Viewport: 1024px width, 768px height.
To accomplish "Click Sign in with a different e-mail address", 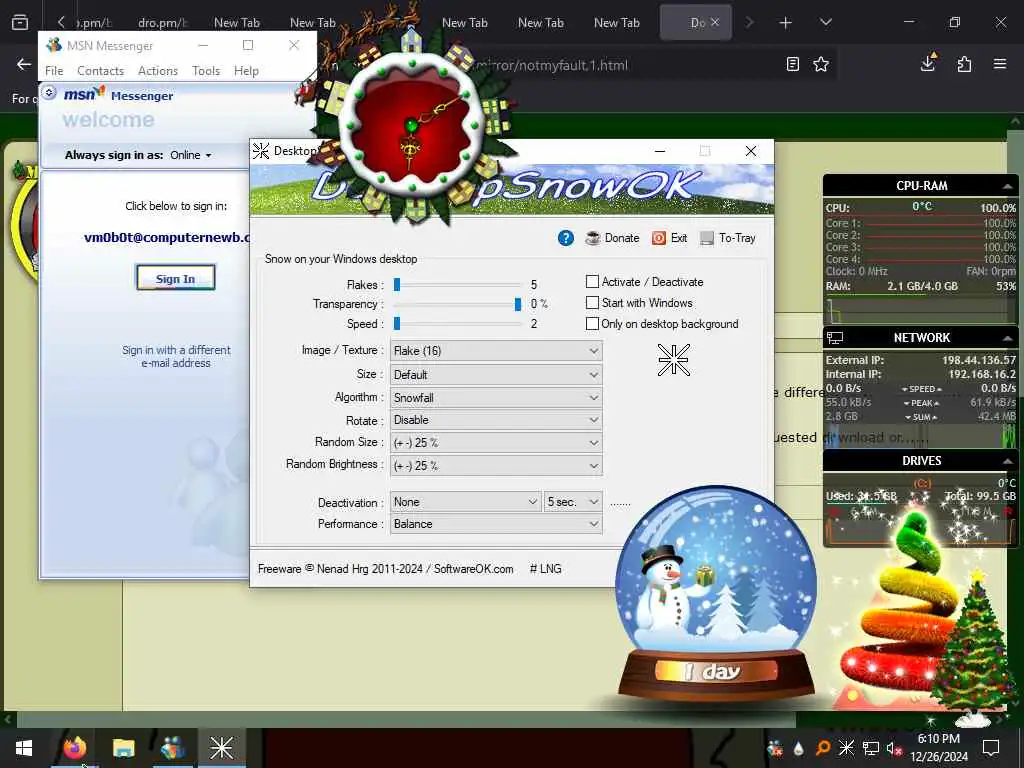I will [x=176, y=356].
